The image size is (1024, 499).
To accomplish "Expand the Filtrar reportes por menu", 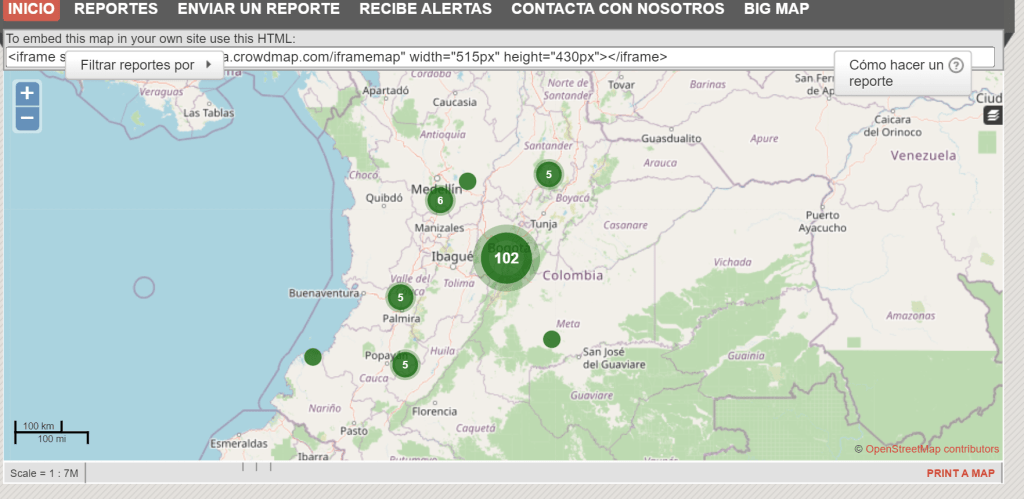I will [x=145, y=65].
